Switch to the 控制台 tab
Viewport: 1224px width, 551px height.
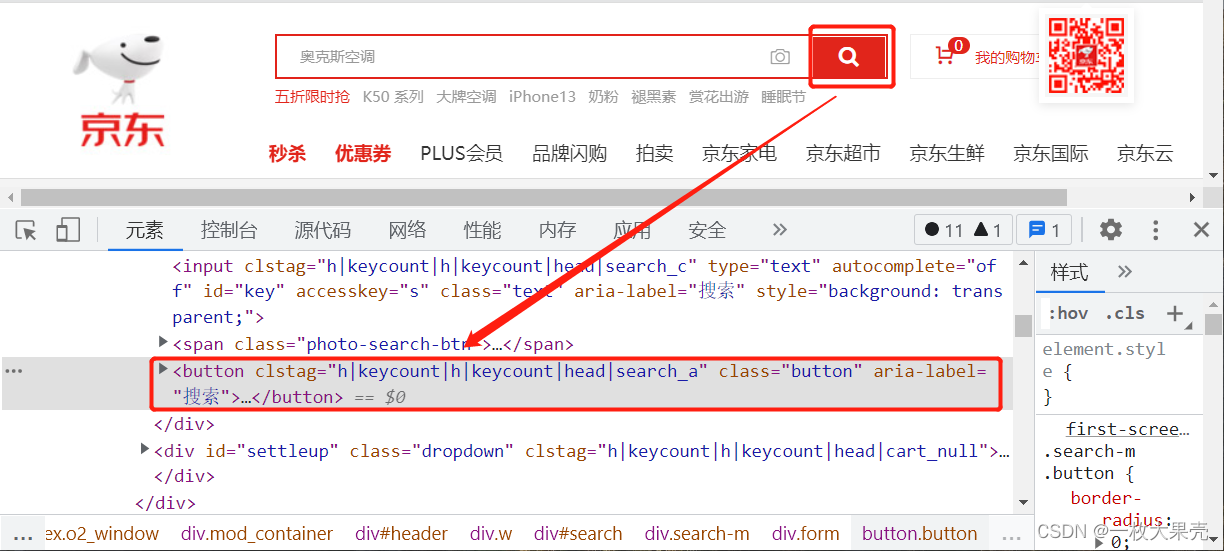pyautogui.click(x=229, y=230)
